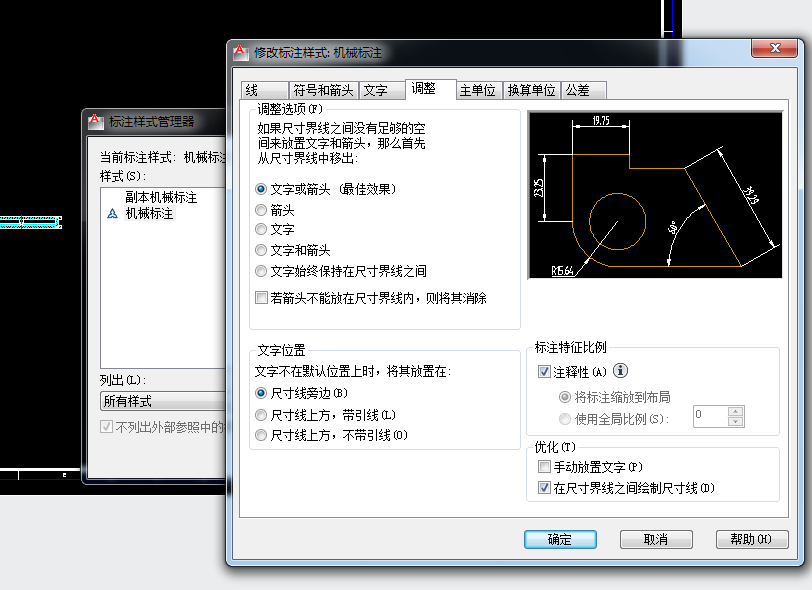Enable 若箭头不能放在尺寸界线内 checkbox
The width and height of the screenshot is (812, 590).
[x=262, y=298]
